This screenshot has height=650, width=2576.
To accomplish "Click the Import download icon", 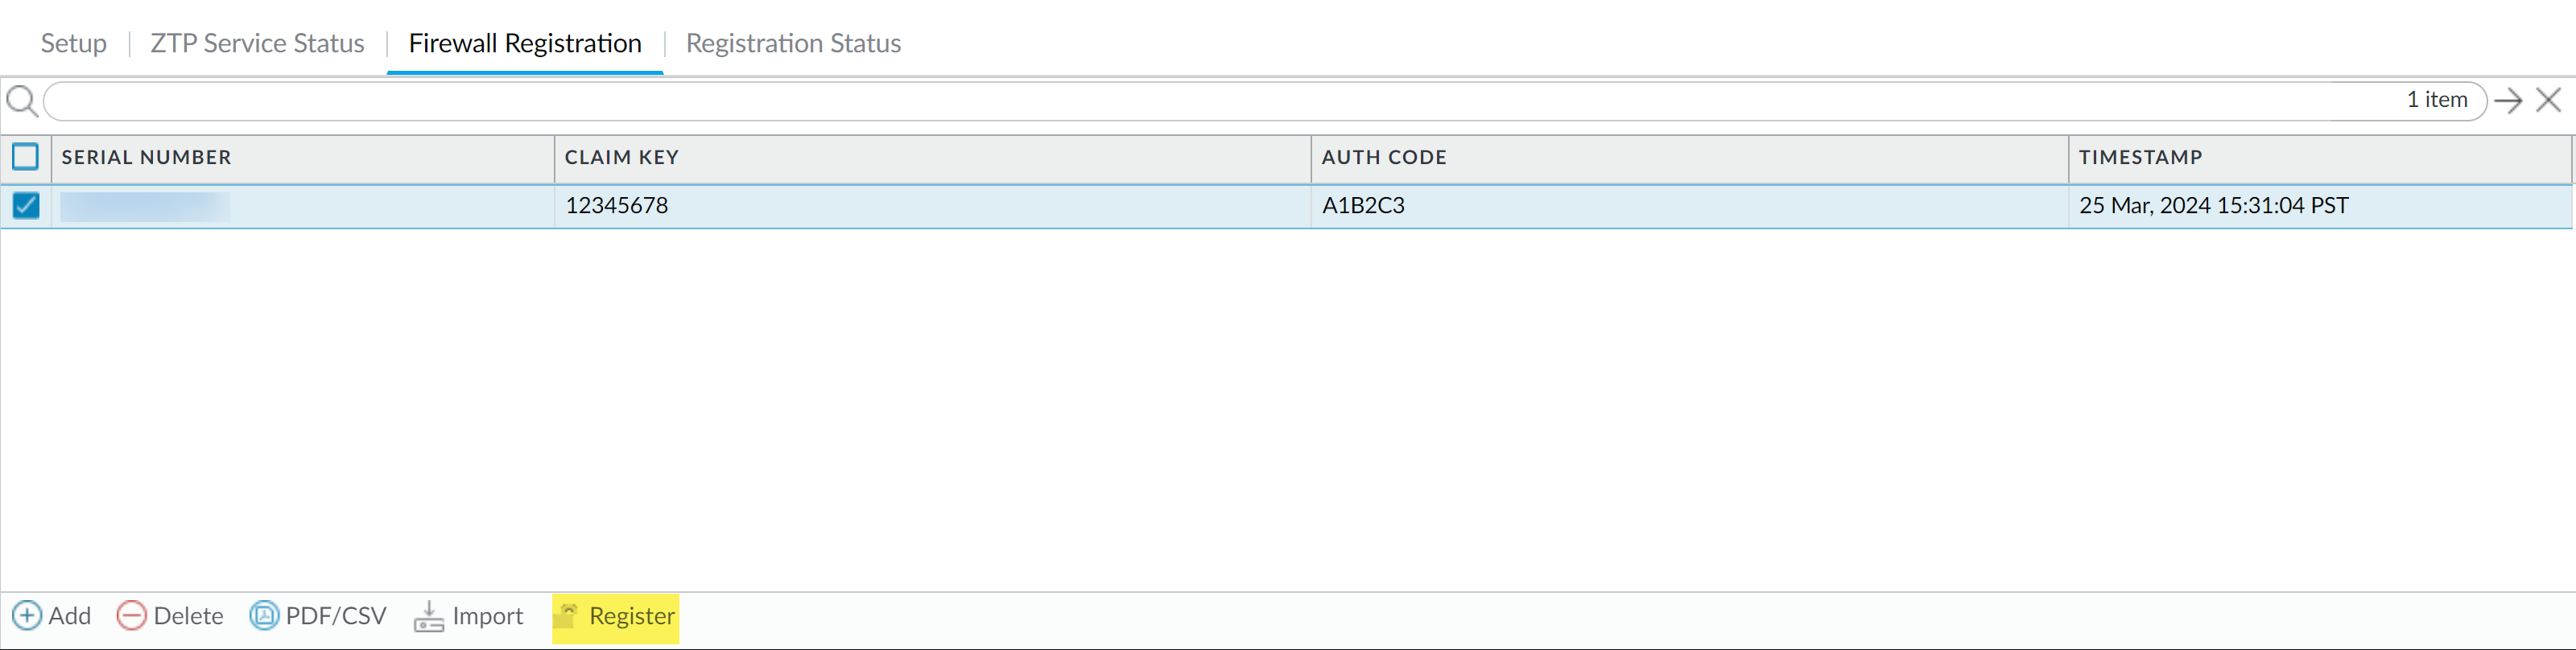I will tap(429, 616).
